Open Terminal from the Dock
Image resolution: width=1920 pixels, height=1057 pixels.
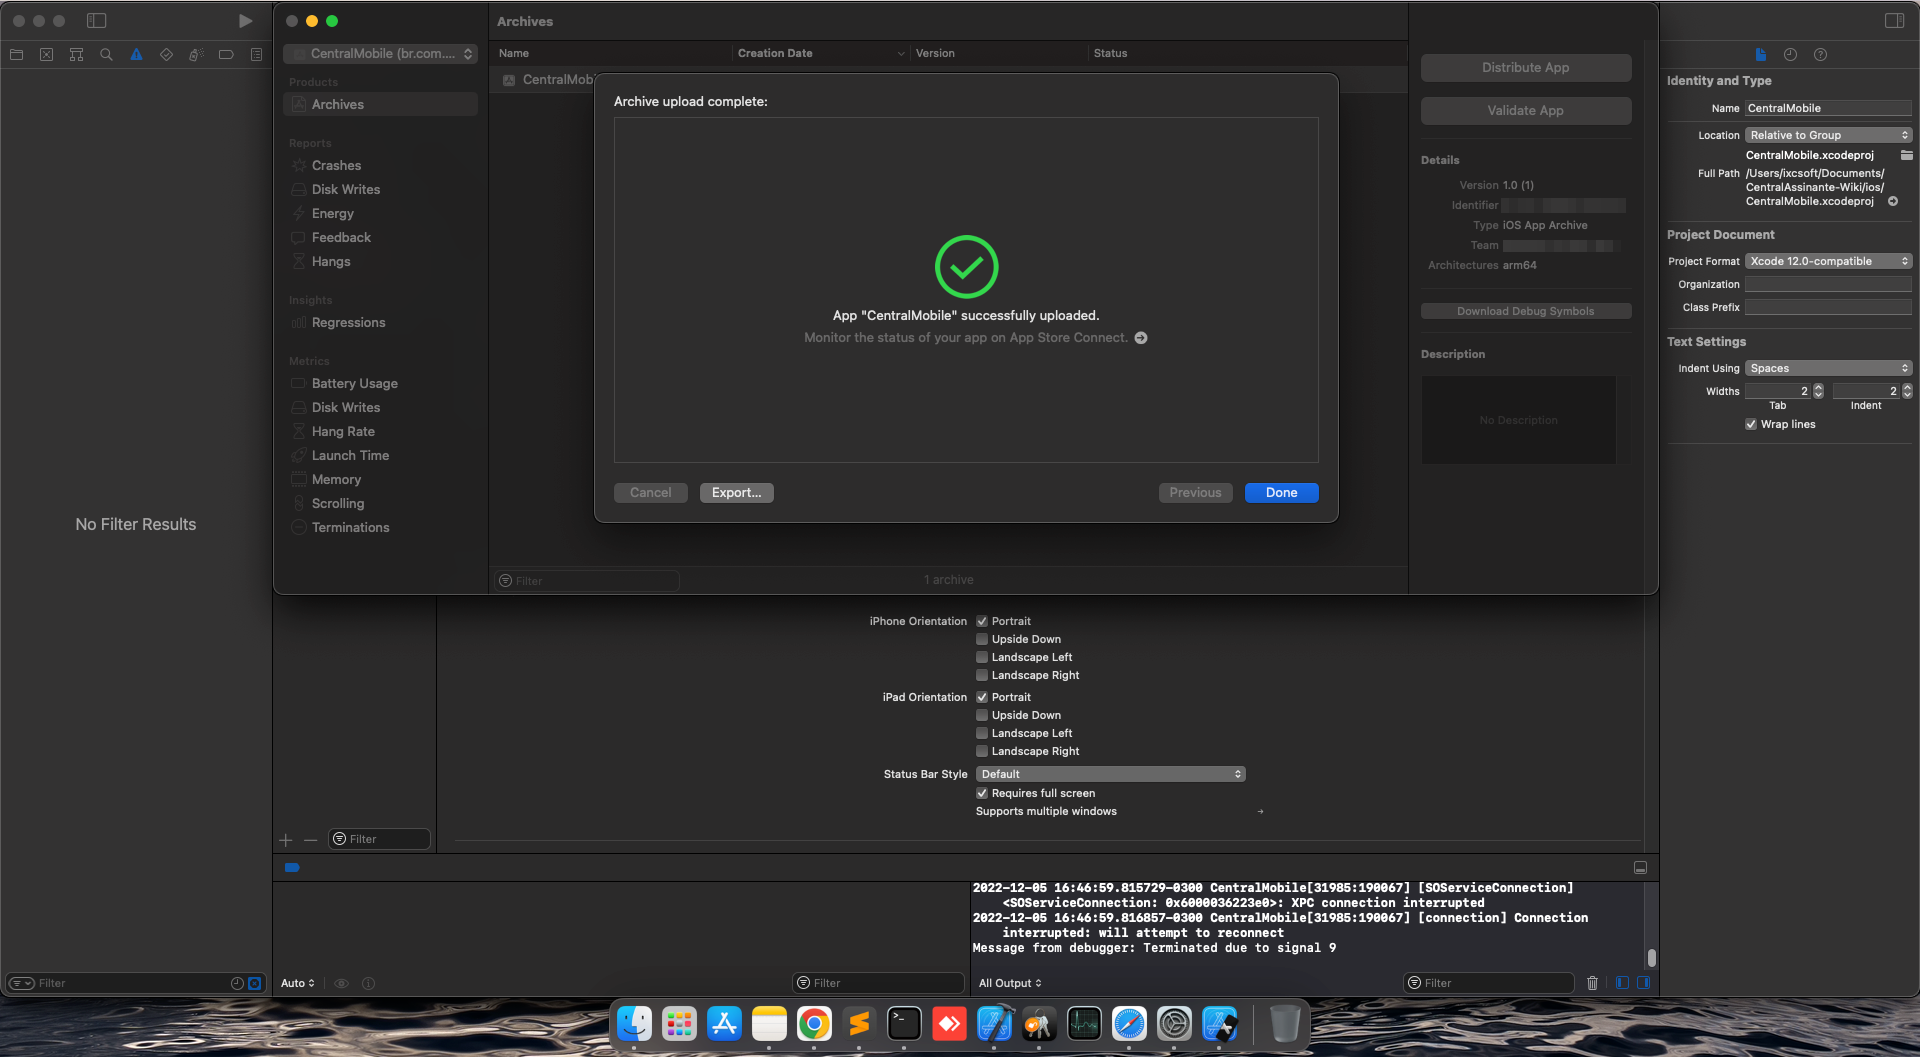tap(904, 1024)
